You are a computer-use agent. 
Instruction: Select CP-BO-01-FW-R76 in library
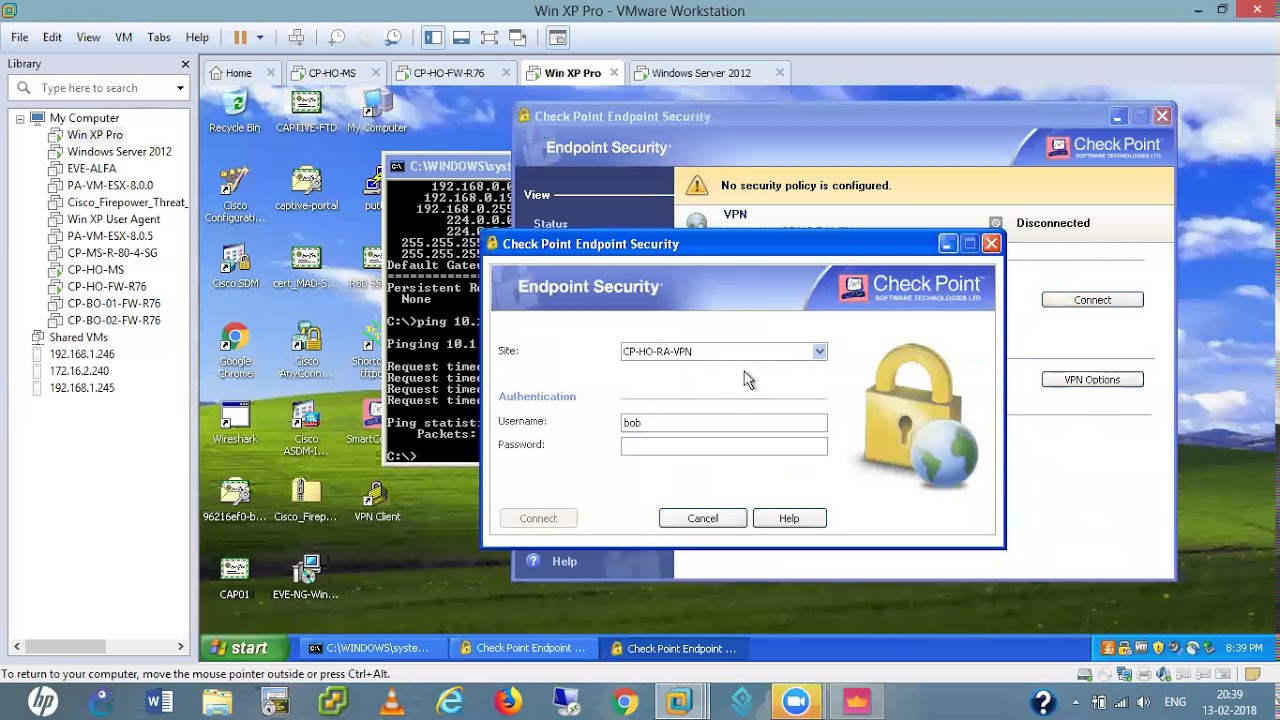click(113, 303)
